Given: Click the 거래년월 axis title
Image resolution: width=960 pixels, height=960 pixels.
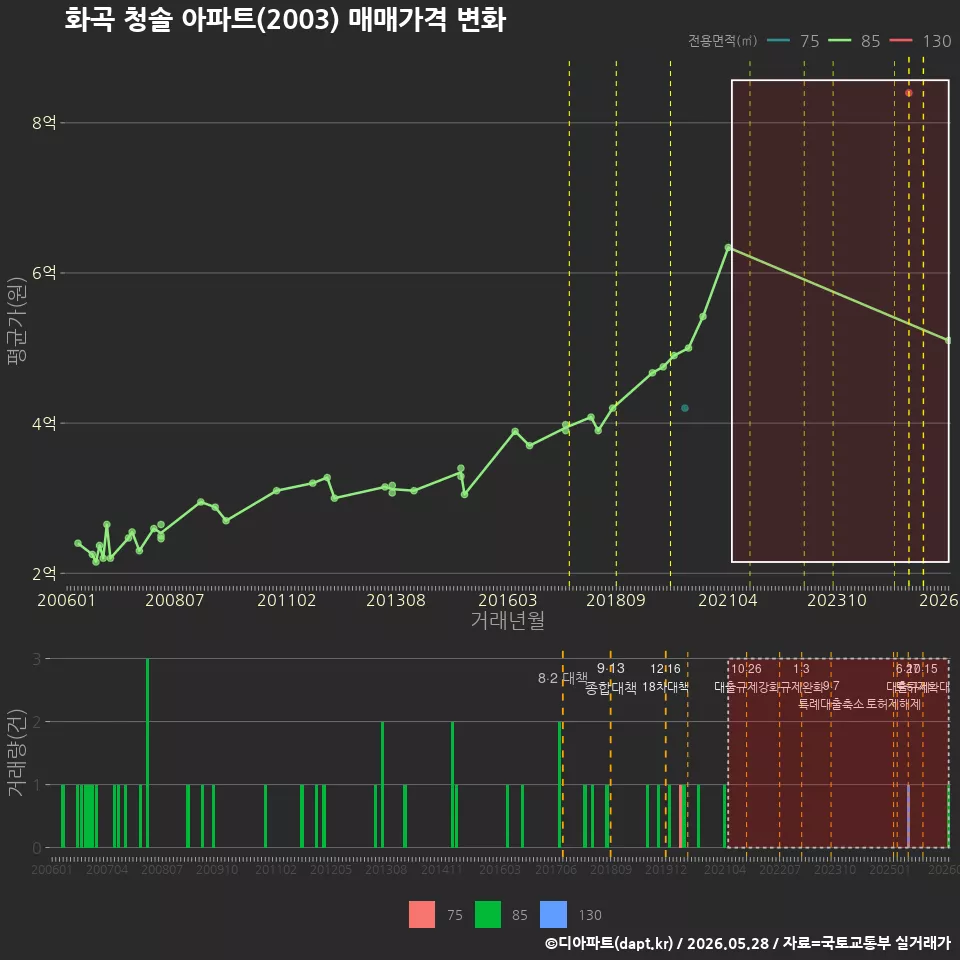Looking at the screenshot, I should (508, 620).
